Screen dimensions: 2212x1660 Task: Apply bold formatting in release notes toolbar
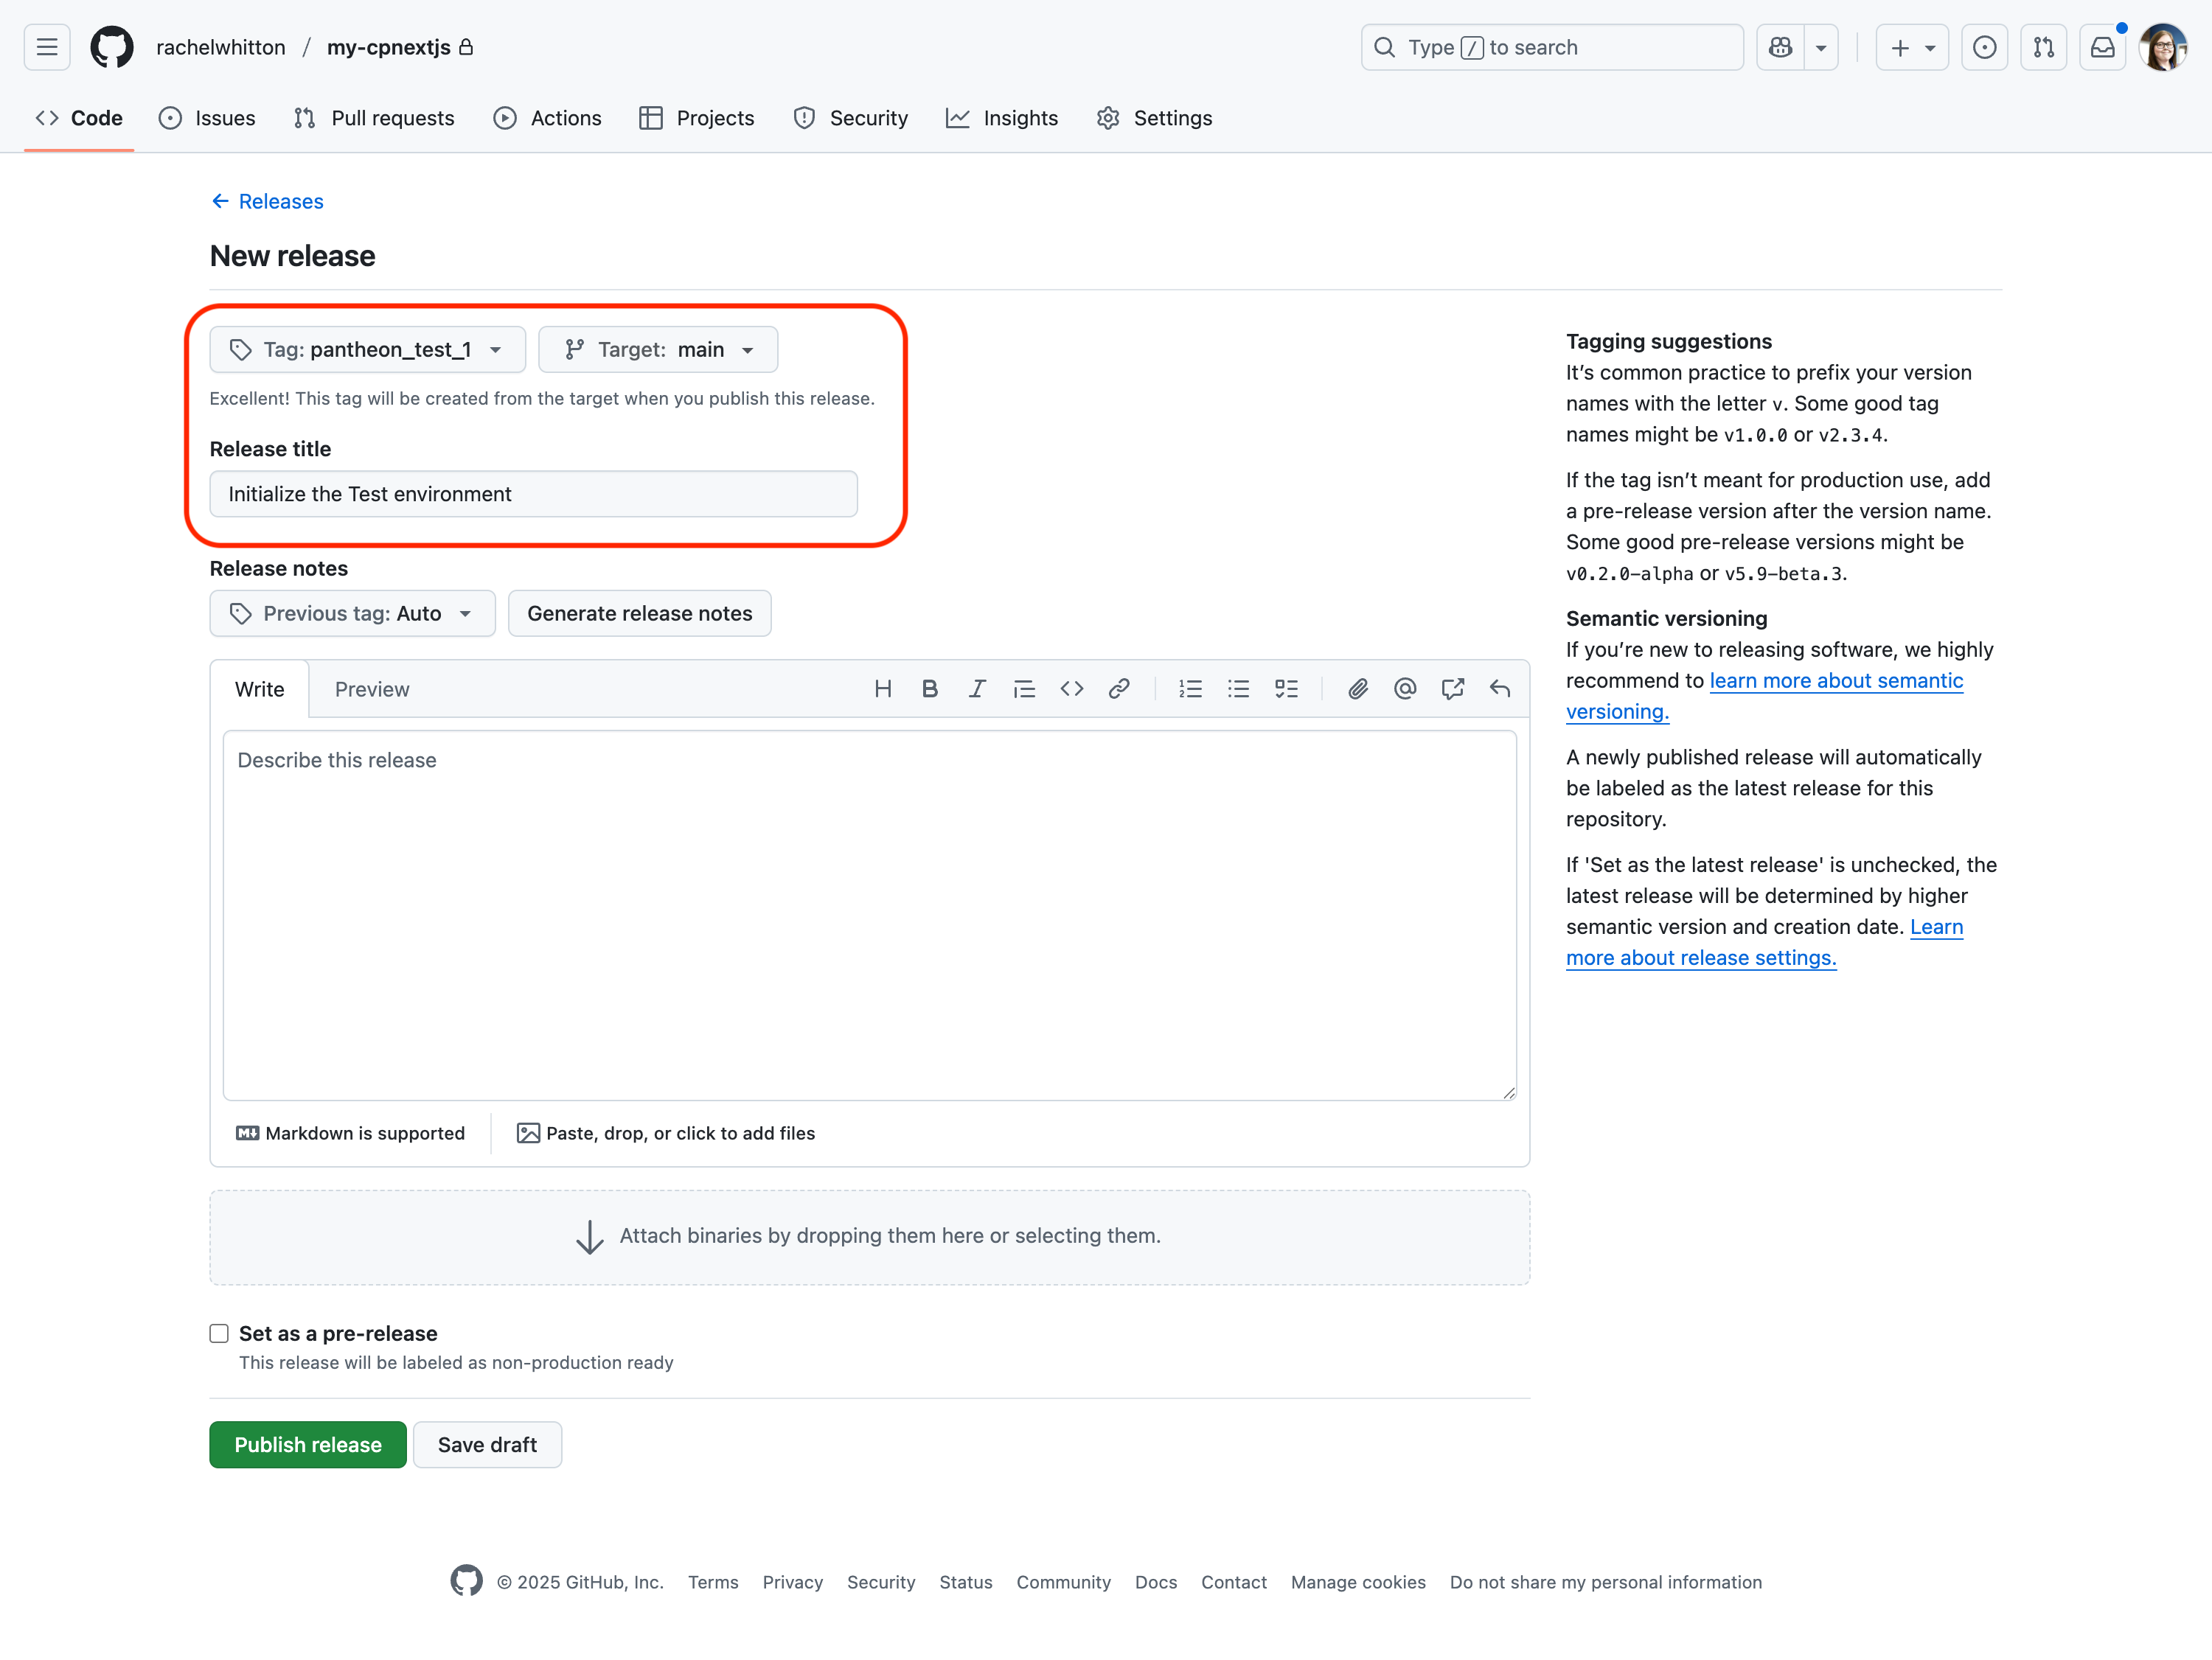930,689
